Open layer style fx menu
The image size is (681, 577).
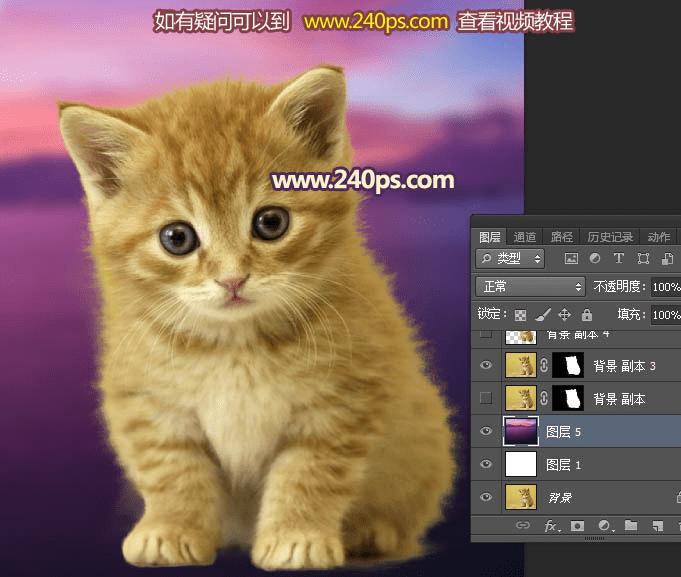(x=552, y=526)
